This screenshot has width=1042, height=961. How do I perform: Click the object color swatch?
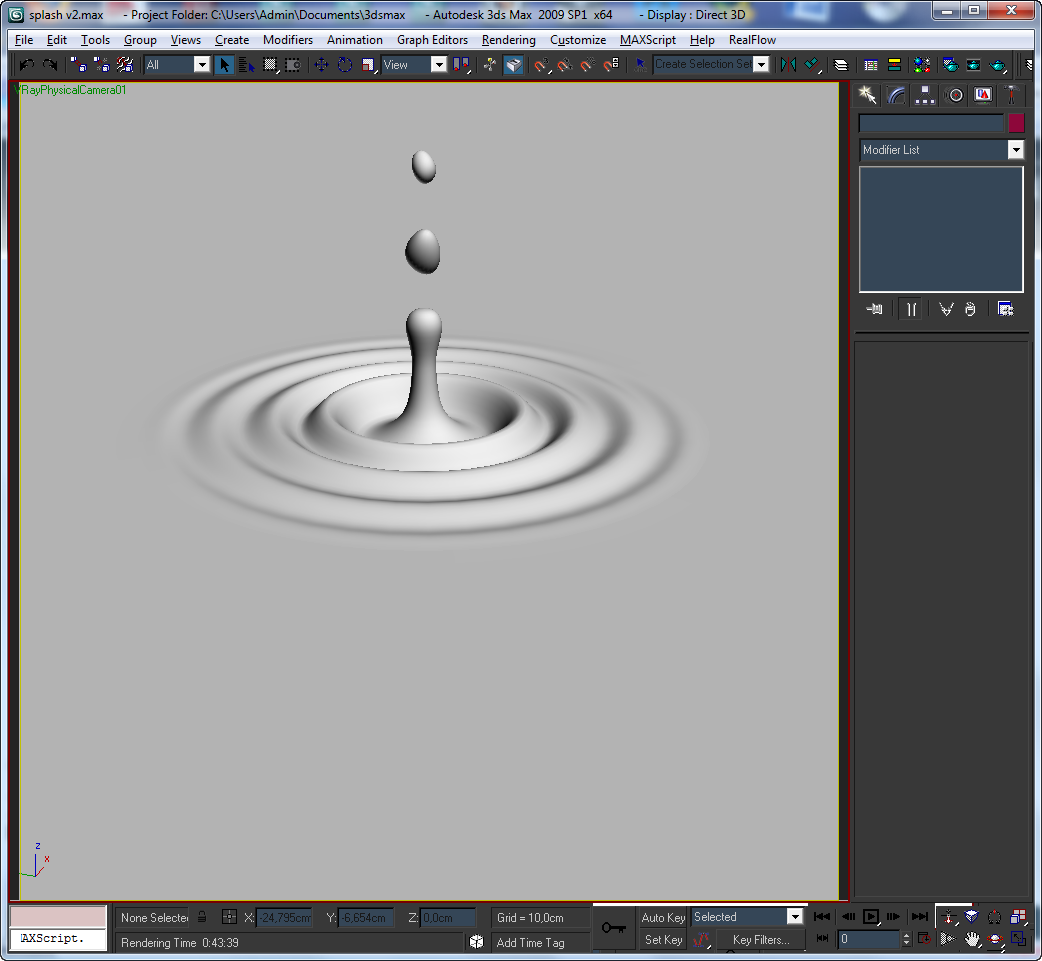pos(1017,122)
